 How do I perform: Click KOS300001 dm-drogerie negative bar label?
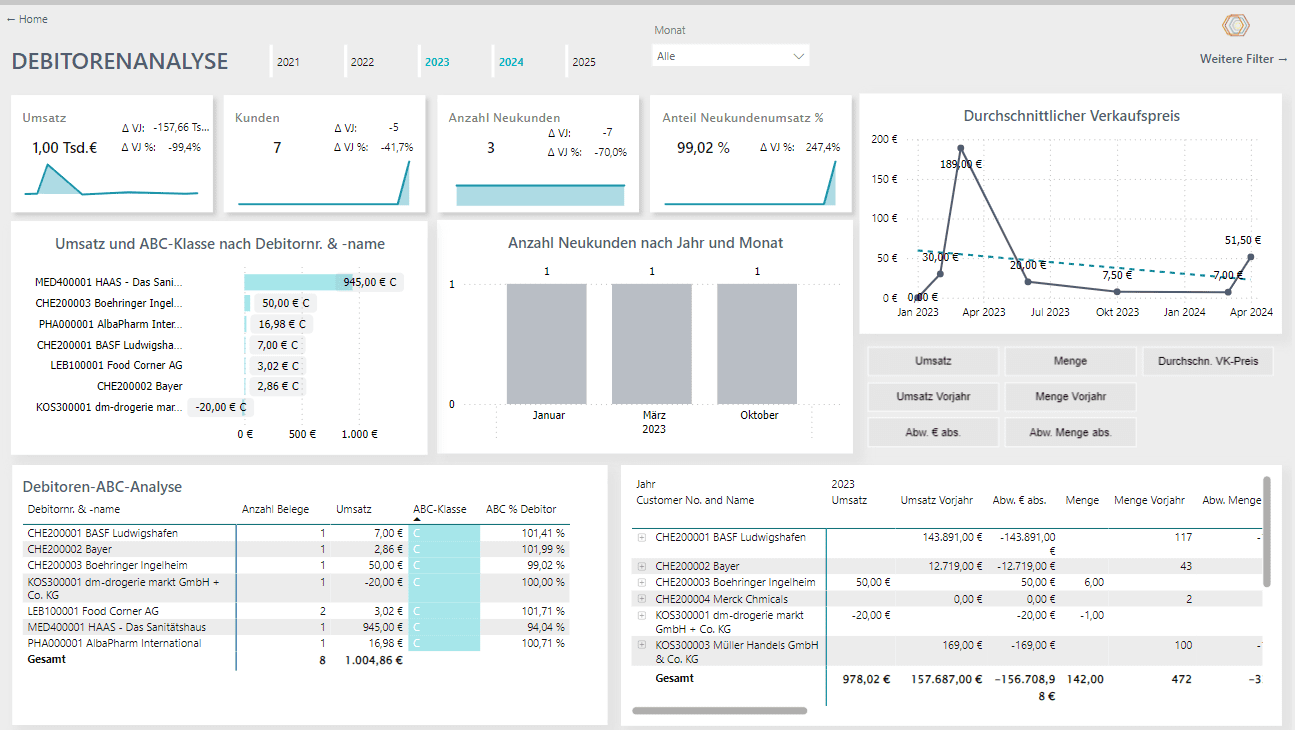221,407
